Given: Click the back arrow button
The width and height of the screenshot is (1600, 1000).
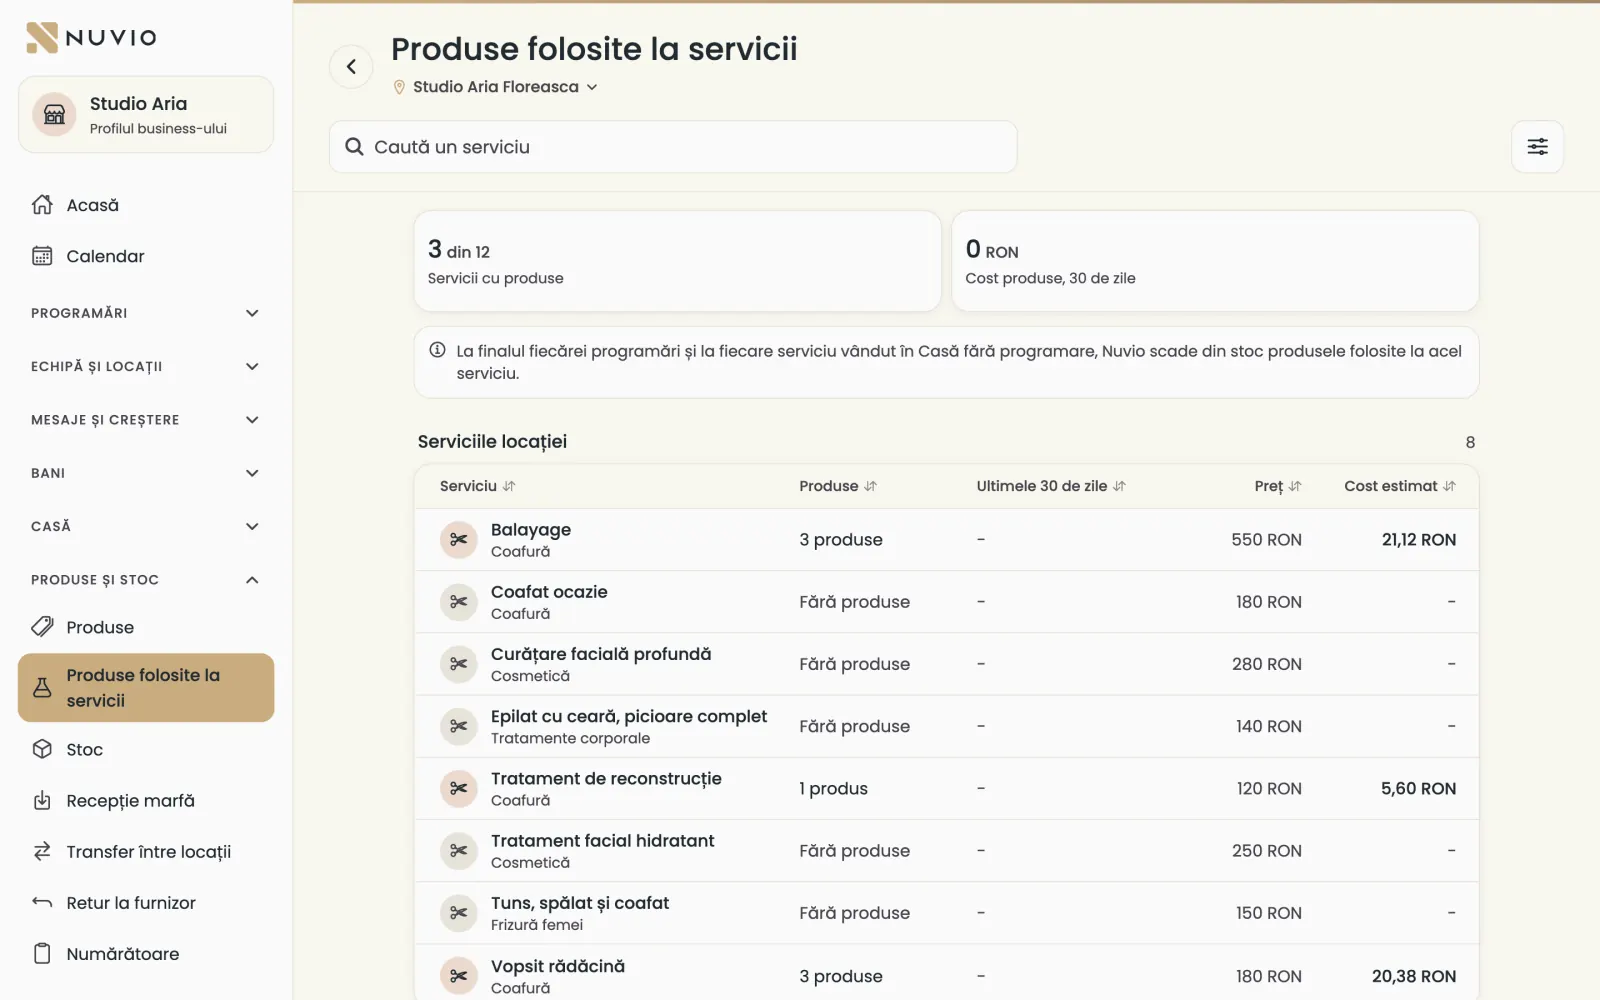Looking at the screenshot, I should click(x=351, y=67).
